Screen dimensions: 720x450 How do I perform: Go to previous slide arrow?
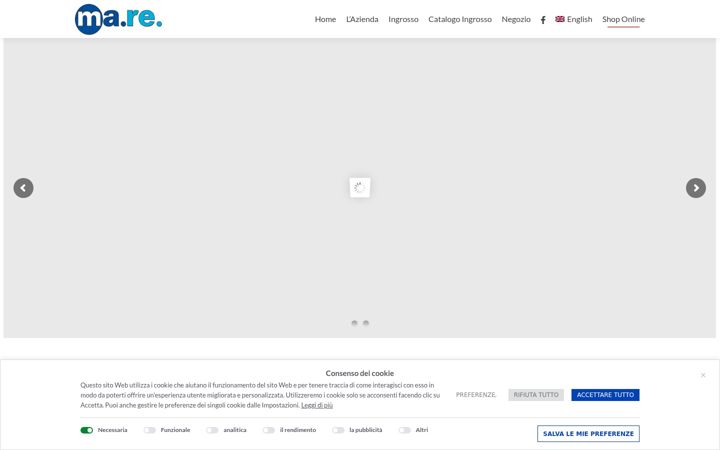point(23,188)
